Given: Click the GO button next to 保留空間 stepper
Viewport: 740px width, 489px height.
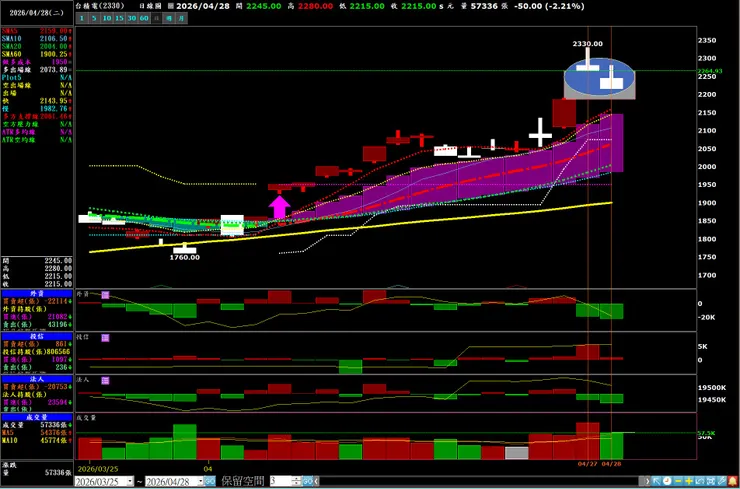Looking at the screenshot, I should (307, 481).
